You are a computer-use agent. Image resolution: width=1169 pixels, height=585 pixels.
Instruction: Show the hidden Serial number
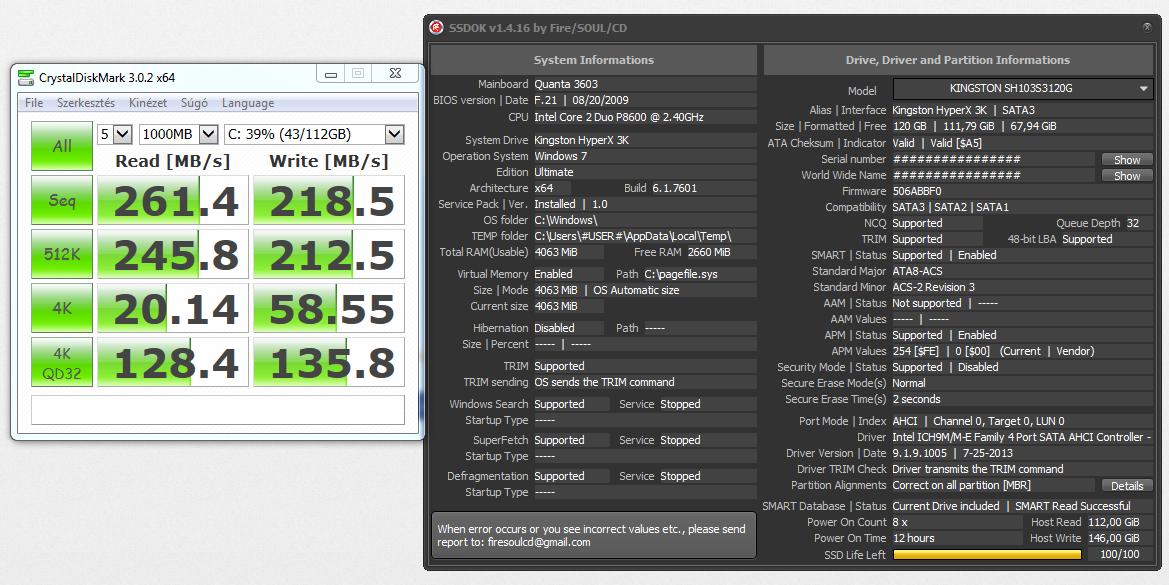point(1127,159)
